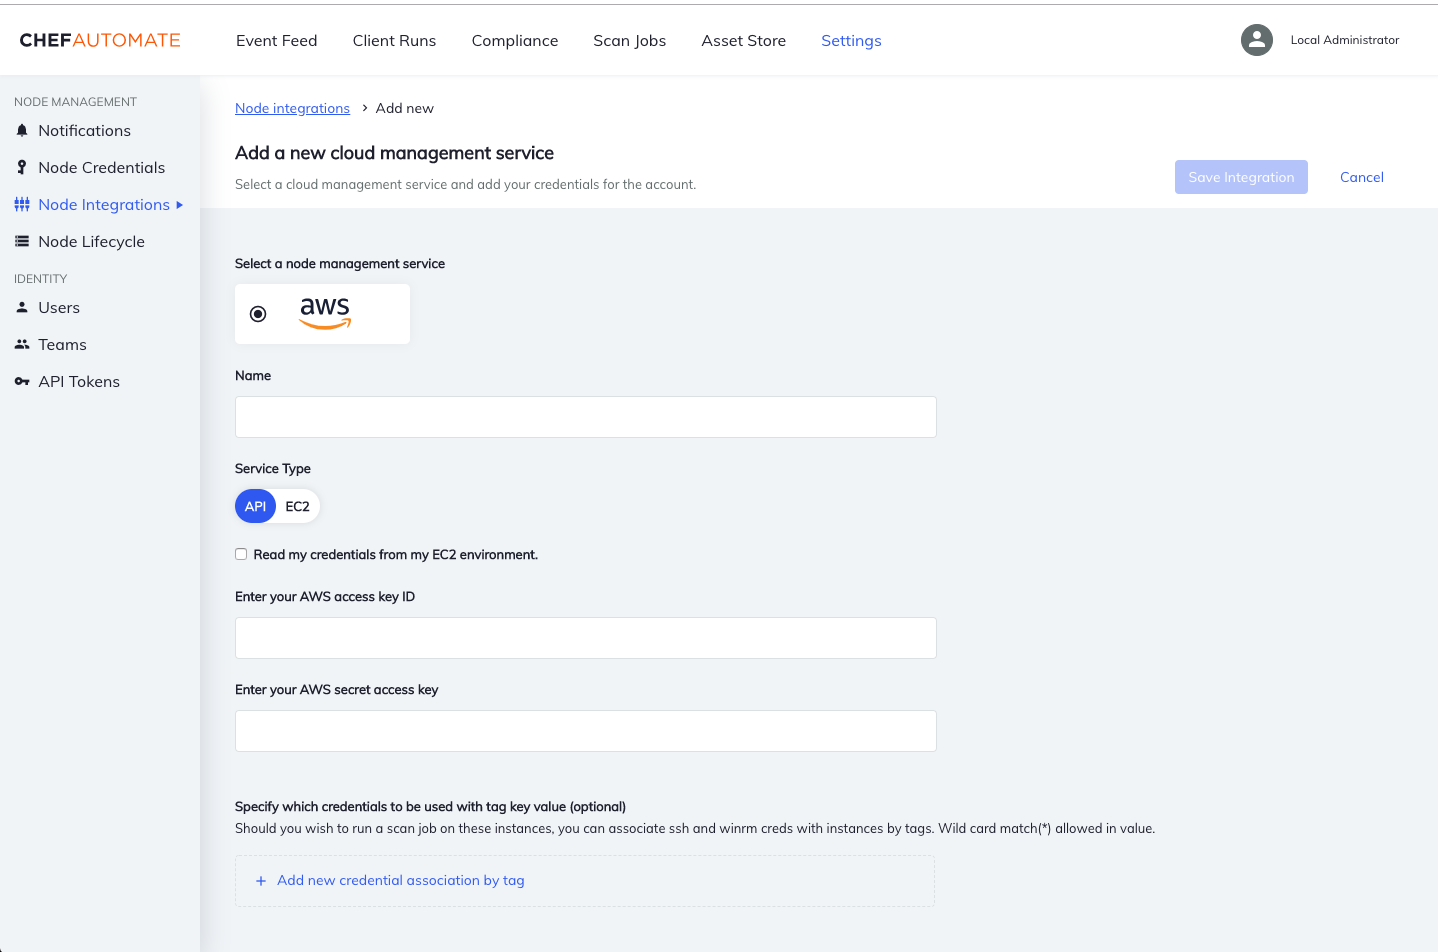This screenshot has height=952, width=1438.
Task: Select the AWS service radio button
Action: 257,313
